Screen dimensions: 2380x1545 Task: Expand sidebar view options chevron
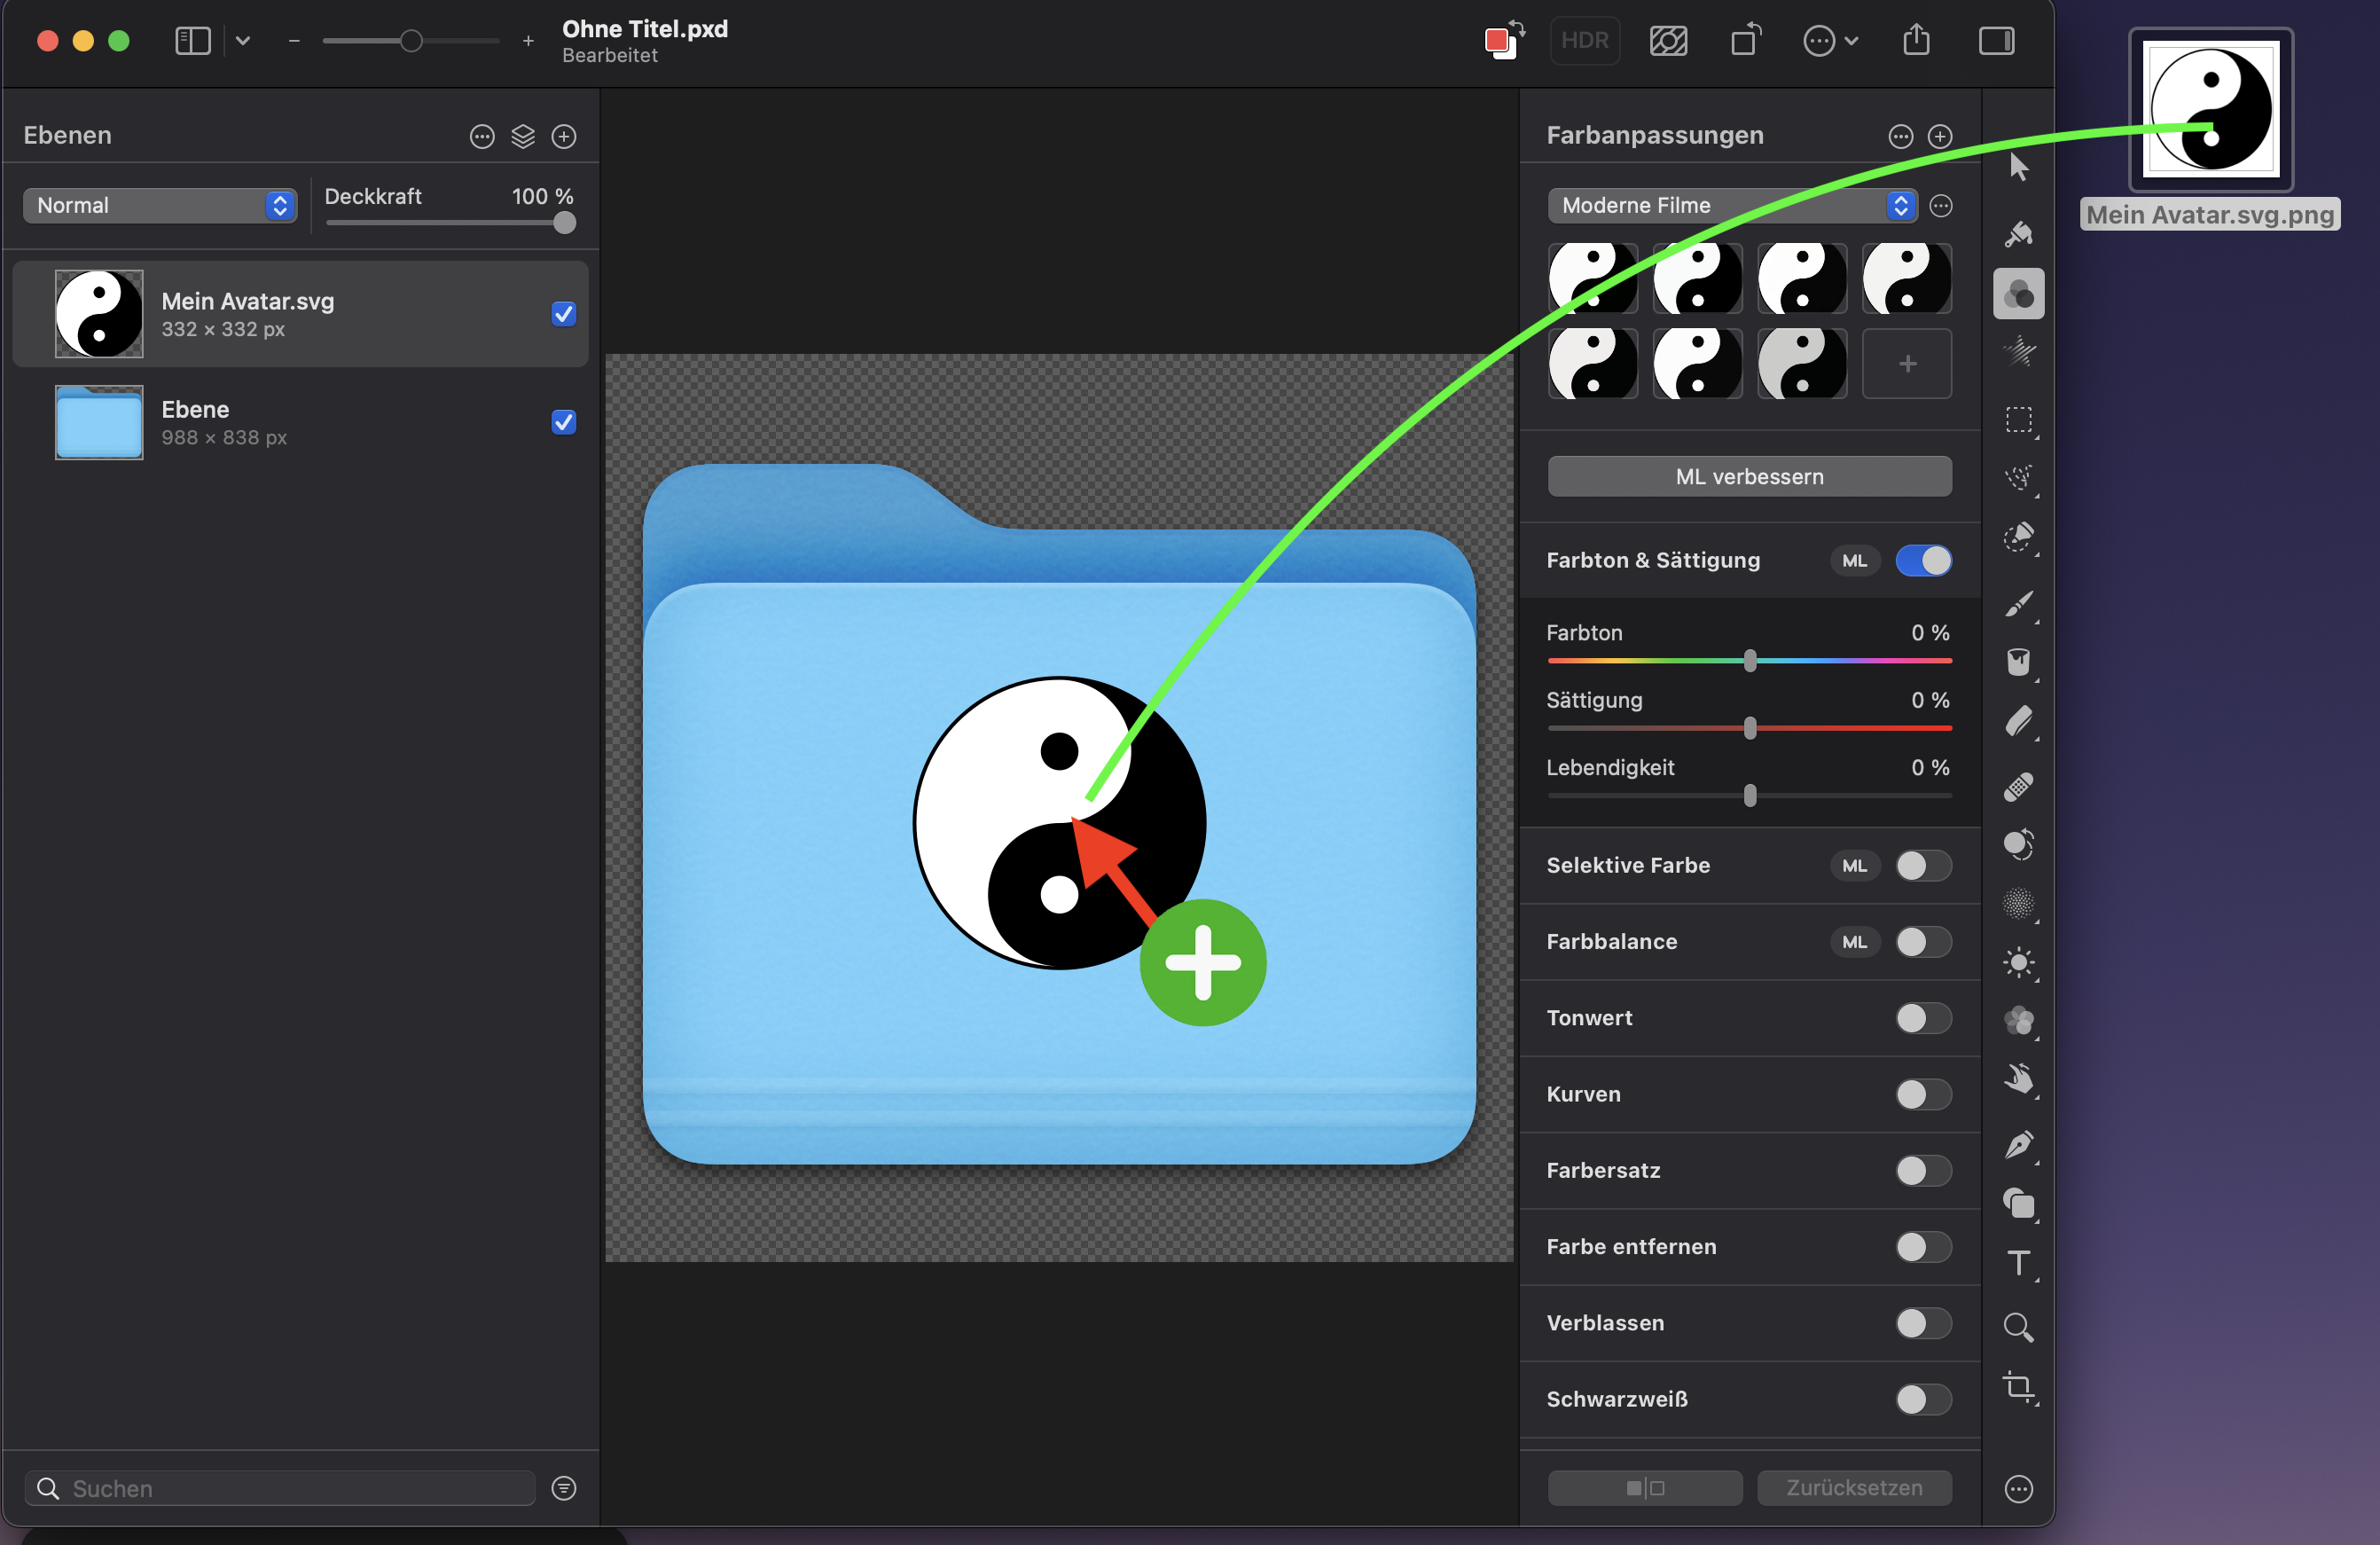coord(243,41)
